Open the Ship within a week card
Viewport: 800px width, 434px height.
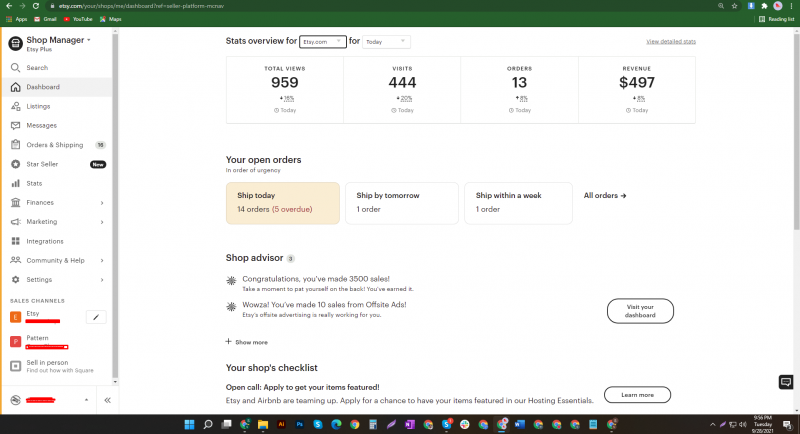pyautogui.click(x=518, y=203)
